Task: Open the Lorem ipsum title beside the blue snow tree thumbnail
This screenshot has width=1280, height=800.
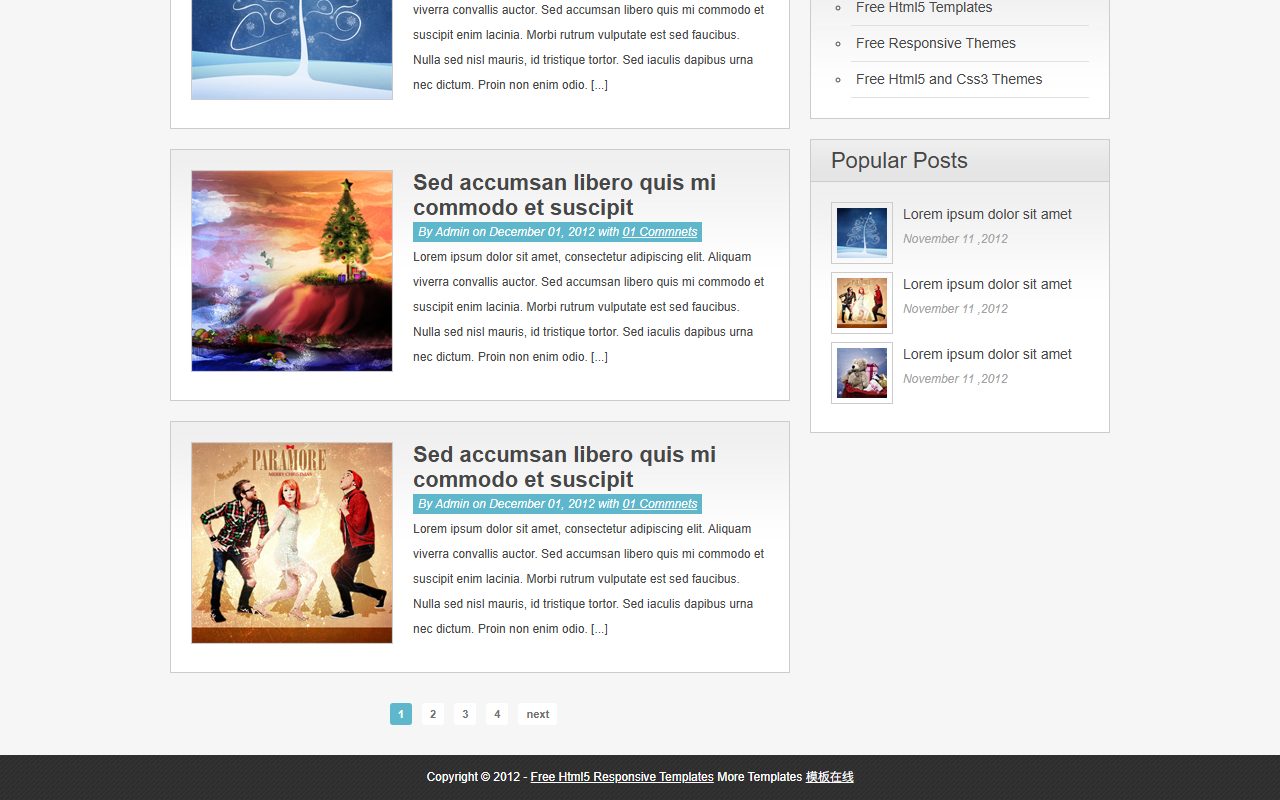Action: 987,214
